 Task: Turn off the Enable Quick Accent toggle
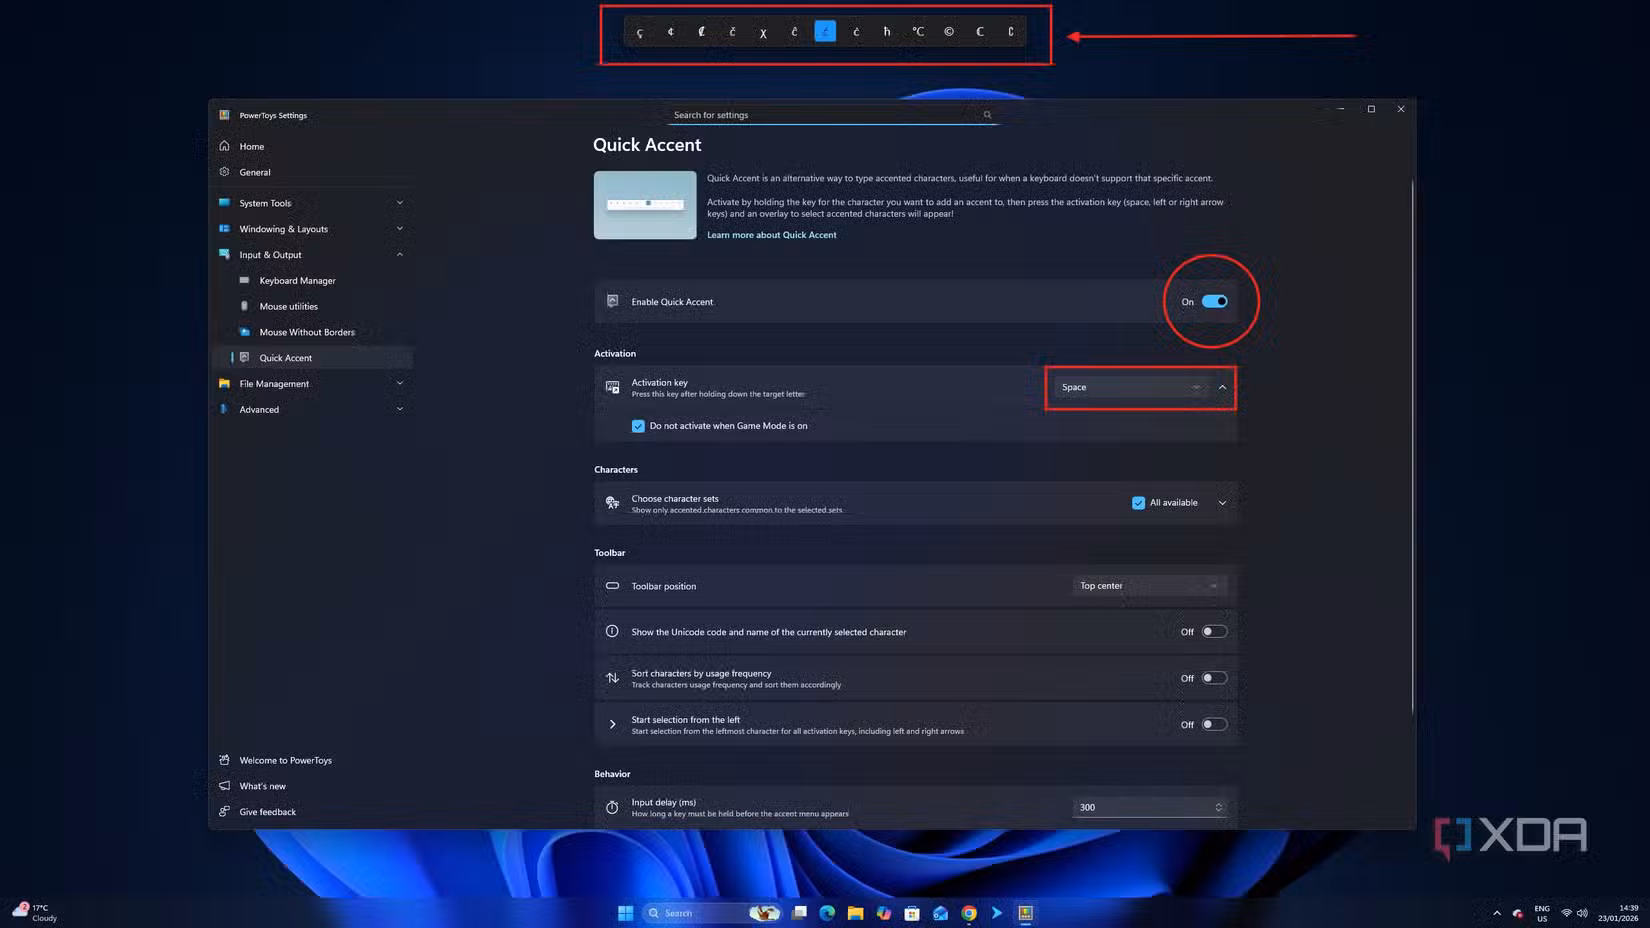(1215, 301)
